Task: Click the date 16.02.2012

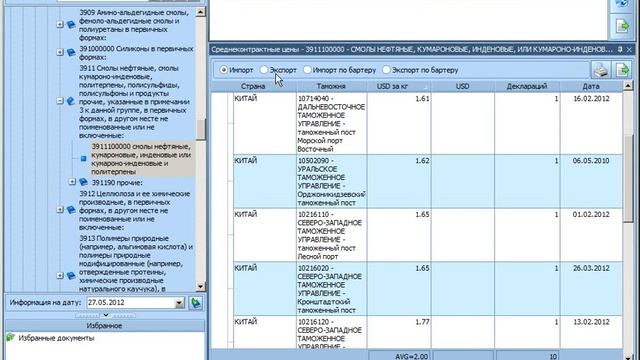Action: pyautogui.click(x=591, y=98)
